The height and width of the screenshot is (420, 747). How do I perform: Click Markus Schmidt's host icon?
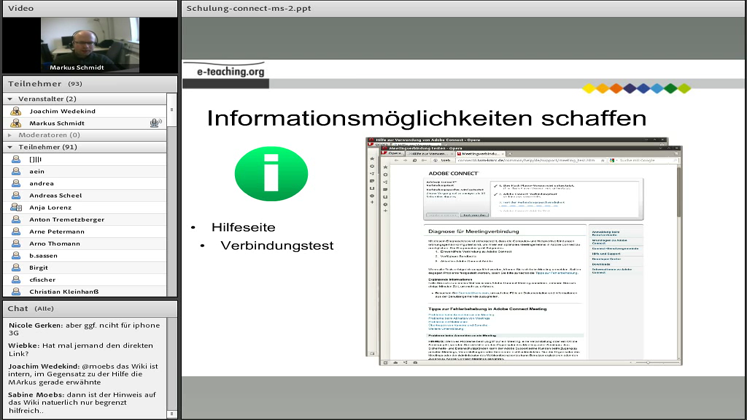16,123
